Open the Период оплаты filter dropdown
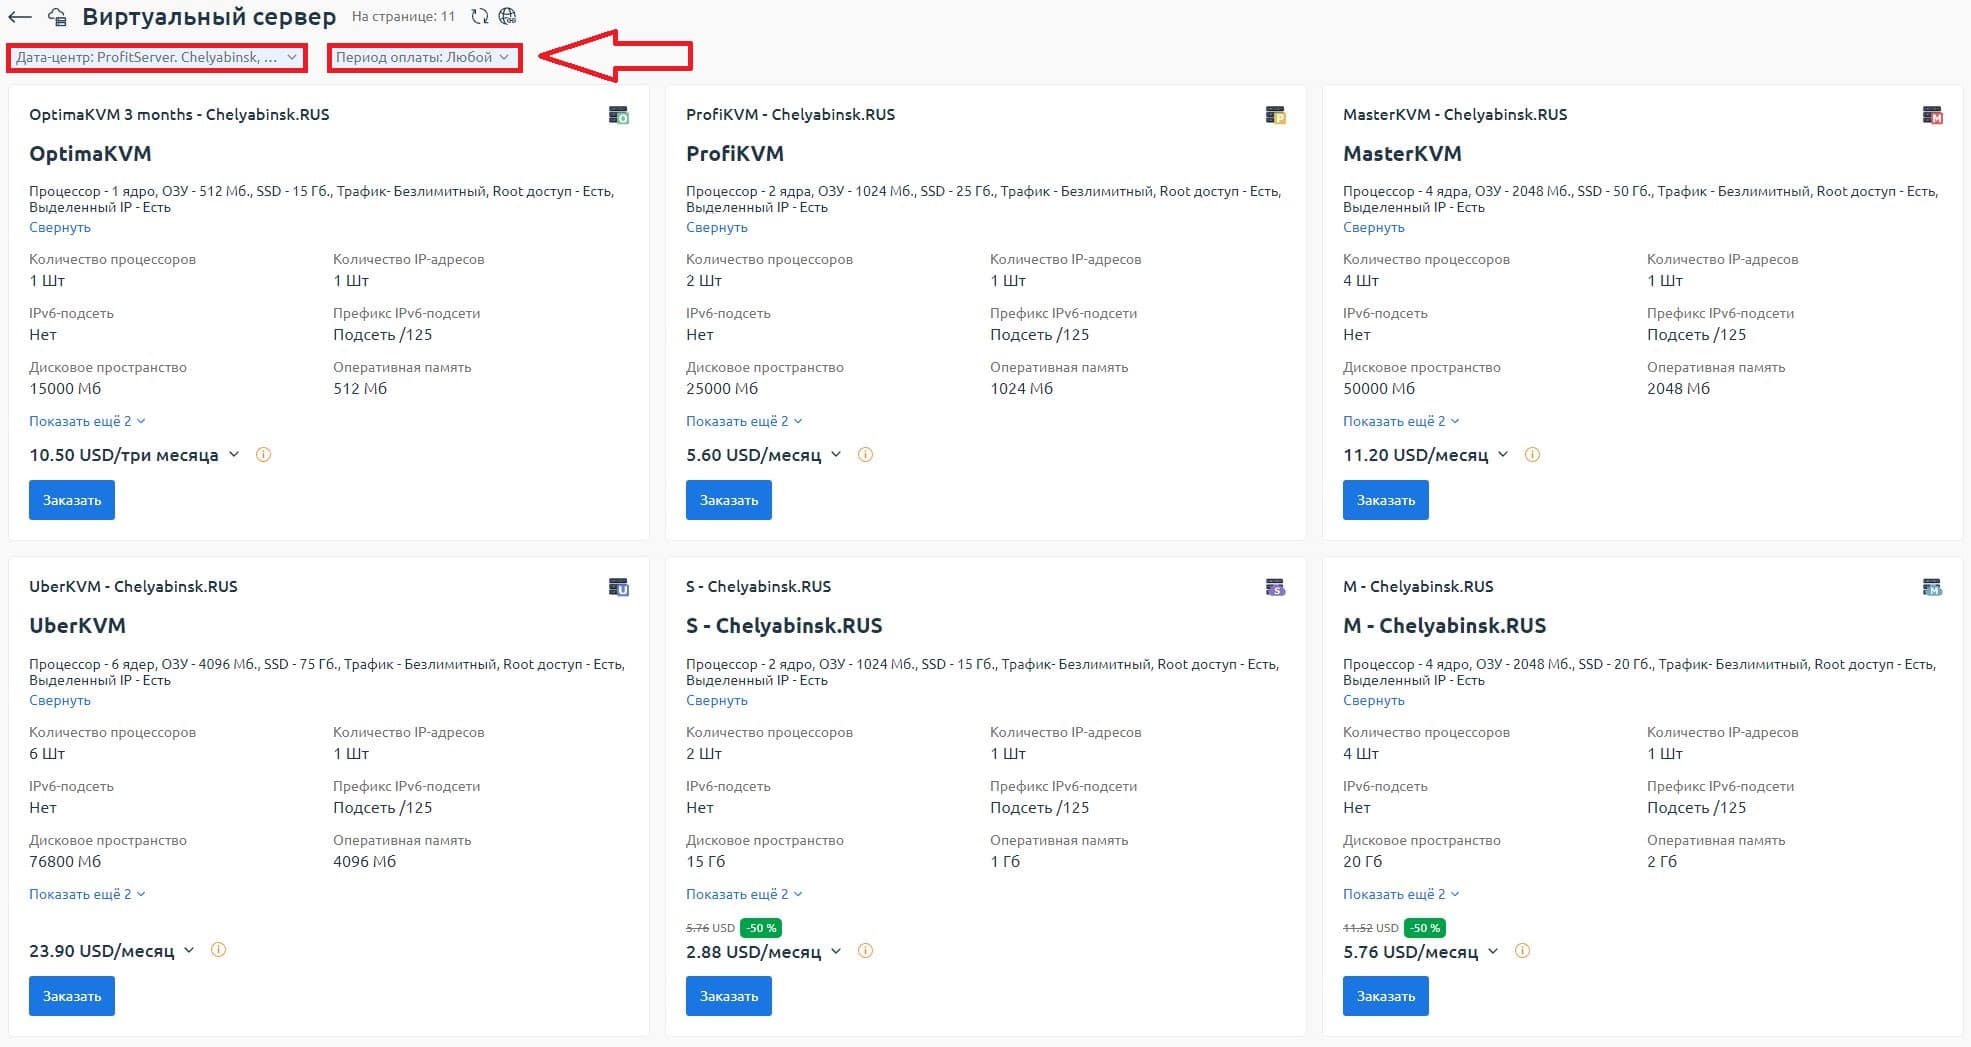This screenshot has height=1047, width=1971. (424, 57)
